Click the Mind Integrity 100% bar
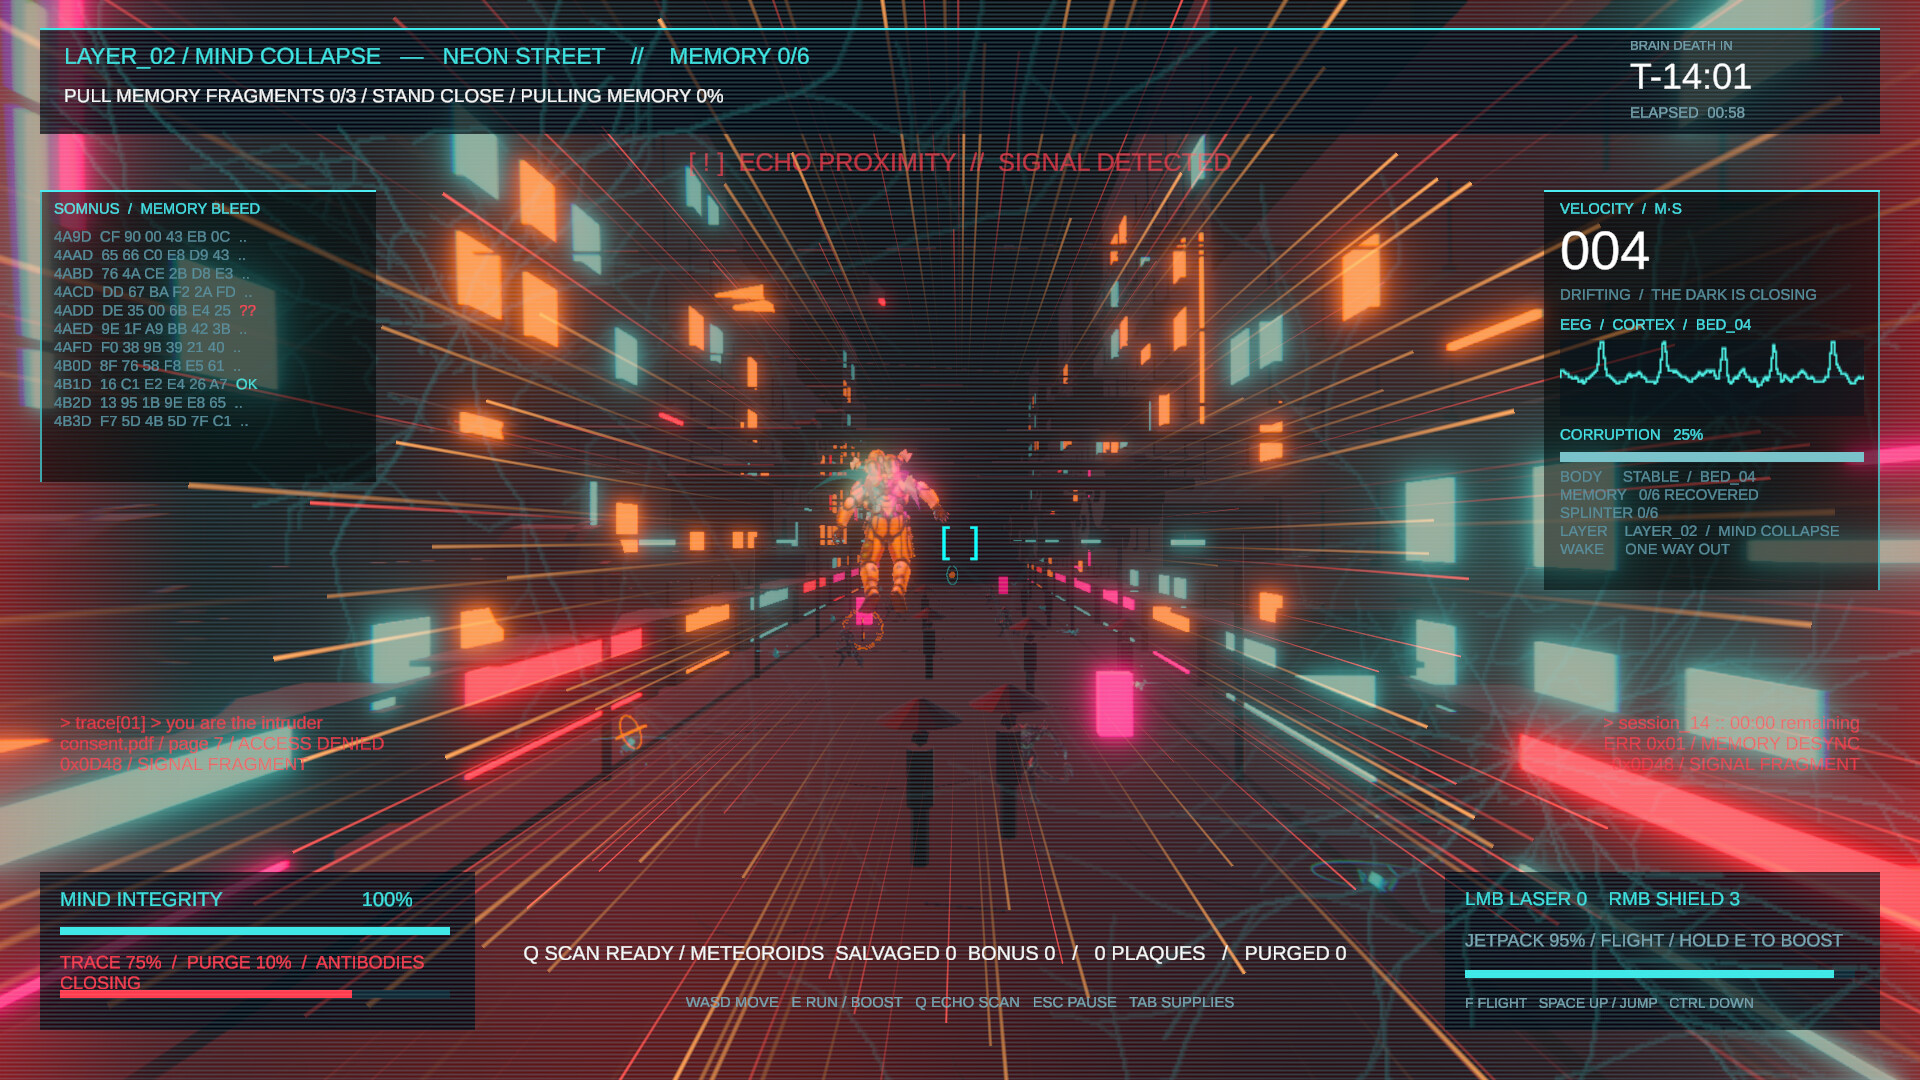 click(x=255, y=931)
